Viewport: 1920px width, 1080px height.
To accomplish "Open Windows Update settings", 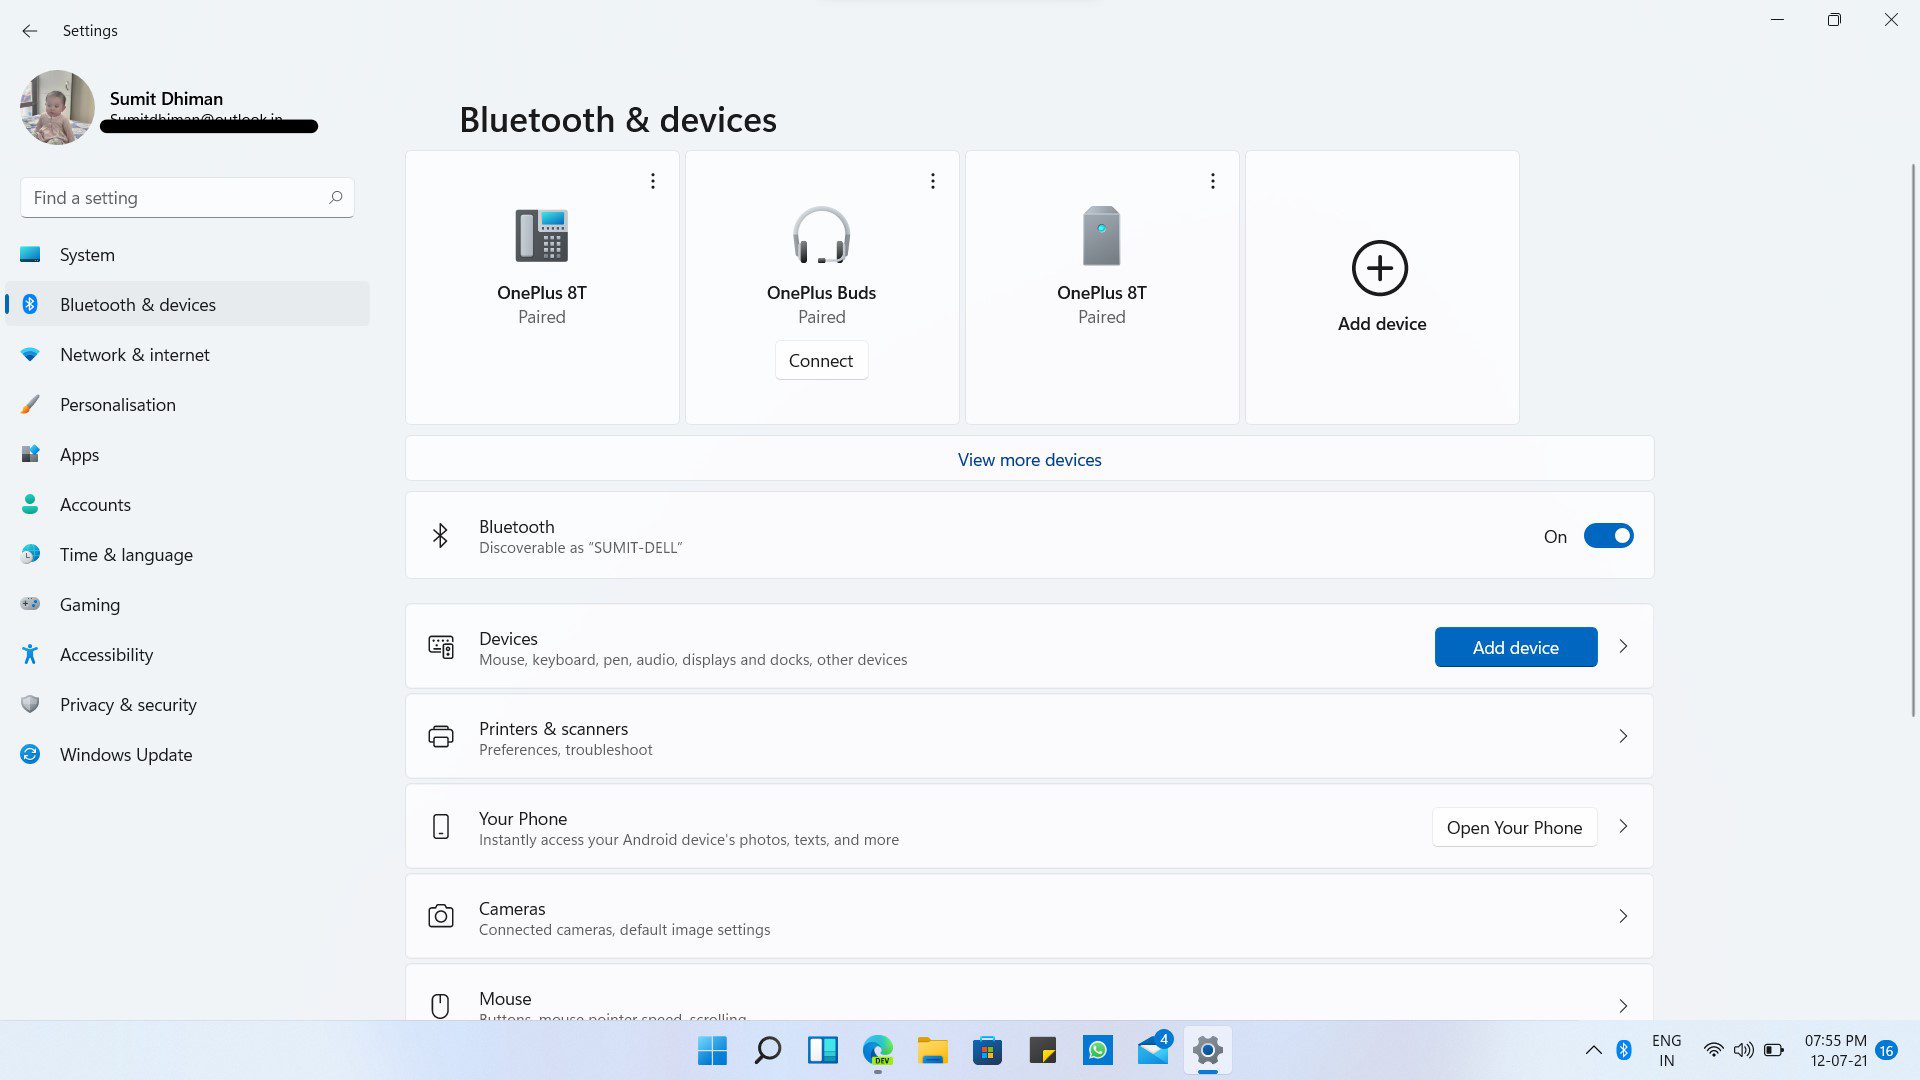I will click(125, 754).
